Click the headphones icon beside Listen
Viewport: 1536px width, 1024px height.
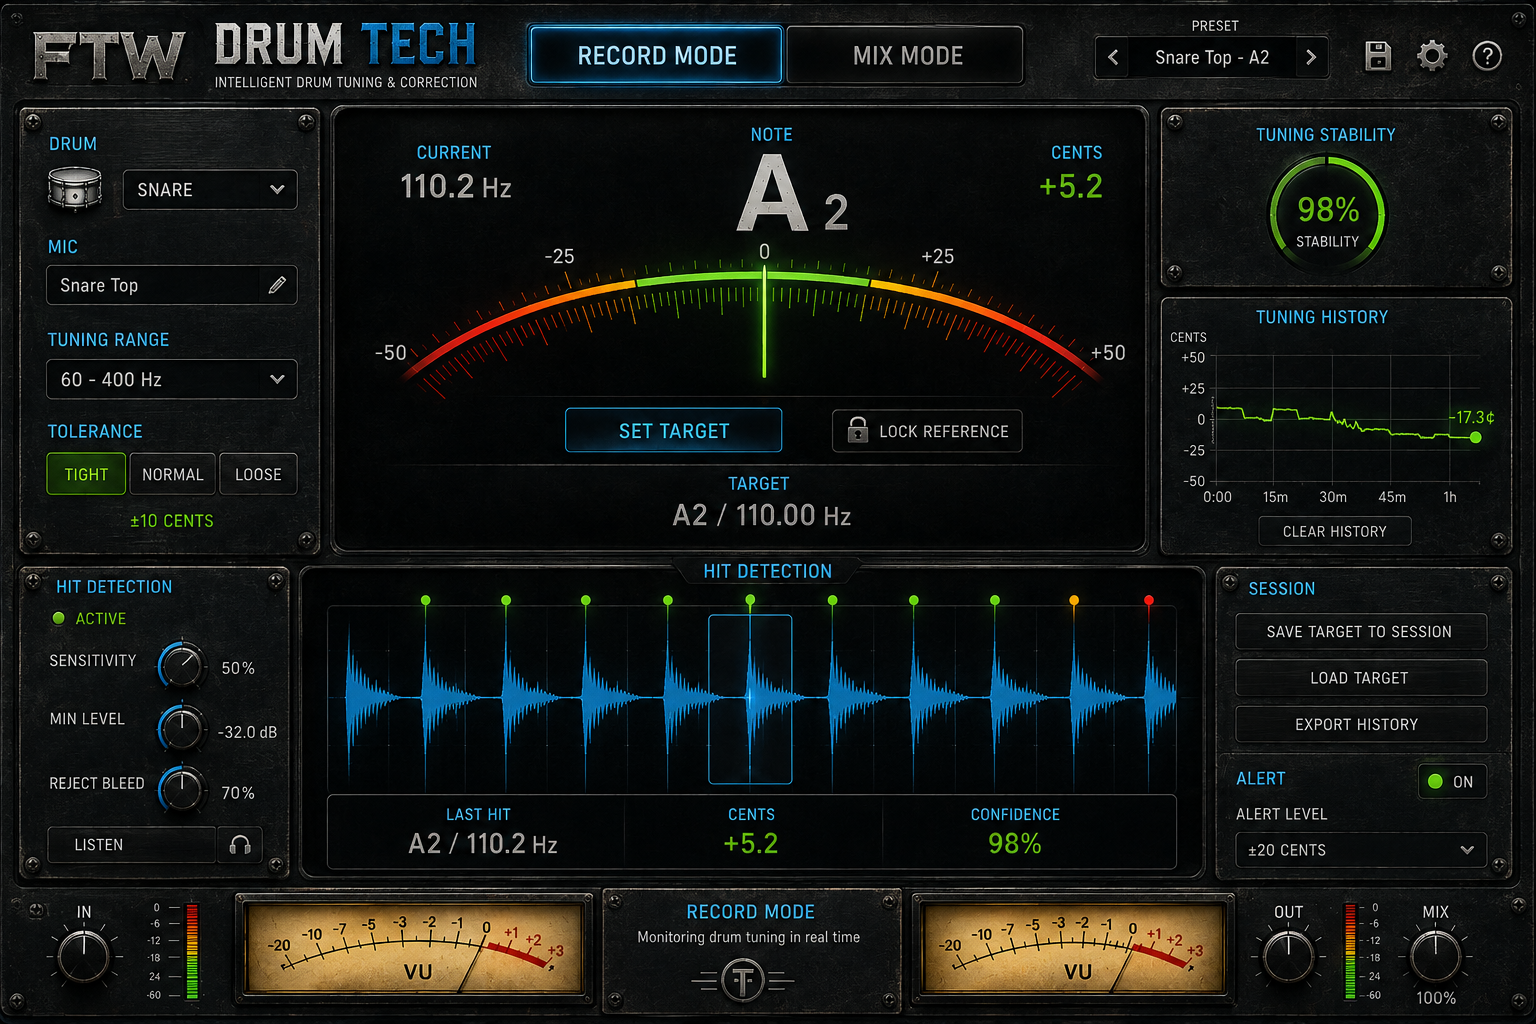coord(240,845)
